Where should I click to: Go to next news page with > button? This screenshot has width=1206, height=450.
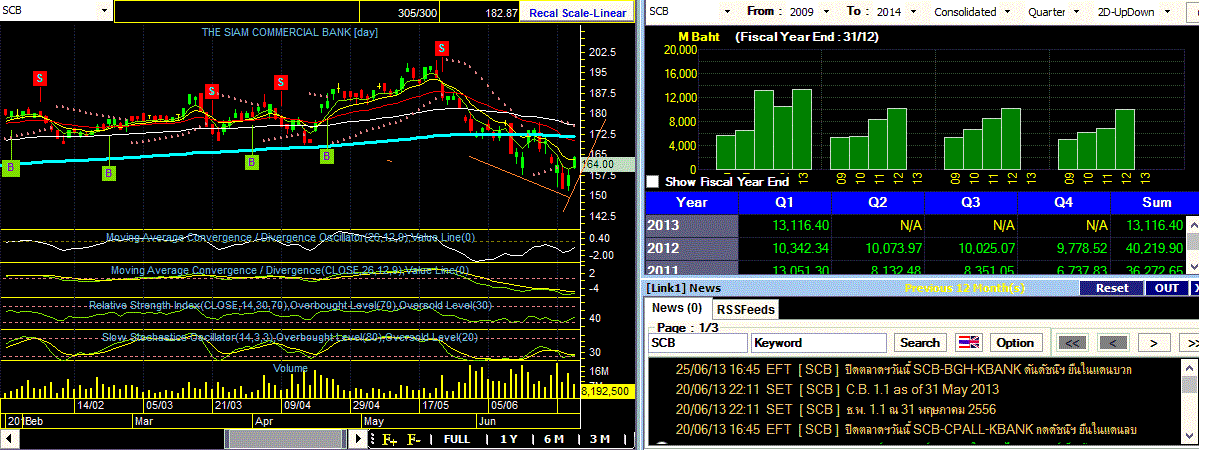[1154, 342]
